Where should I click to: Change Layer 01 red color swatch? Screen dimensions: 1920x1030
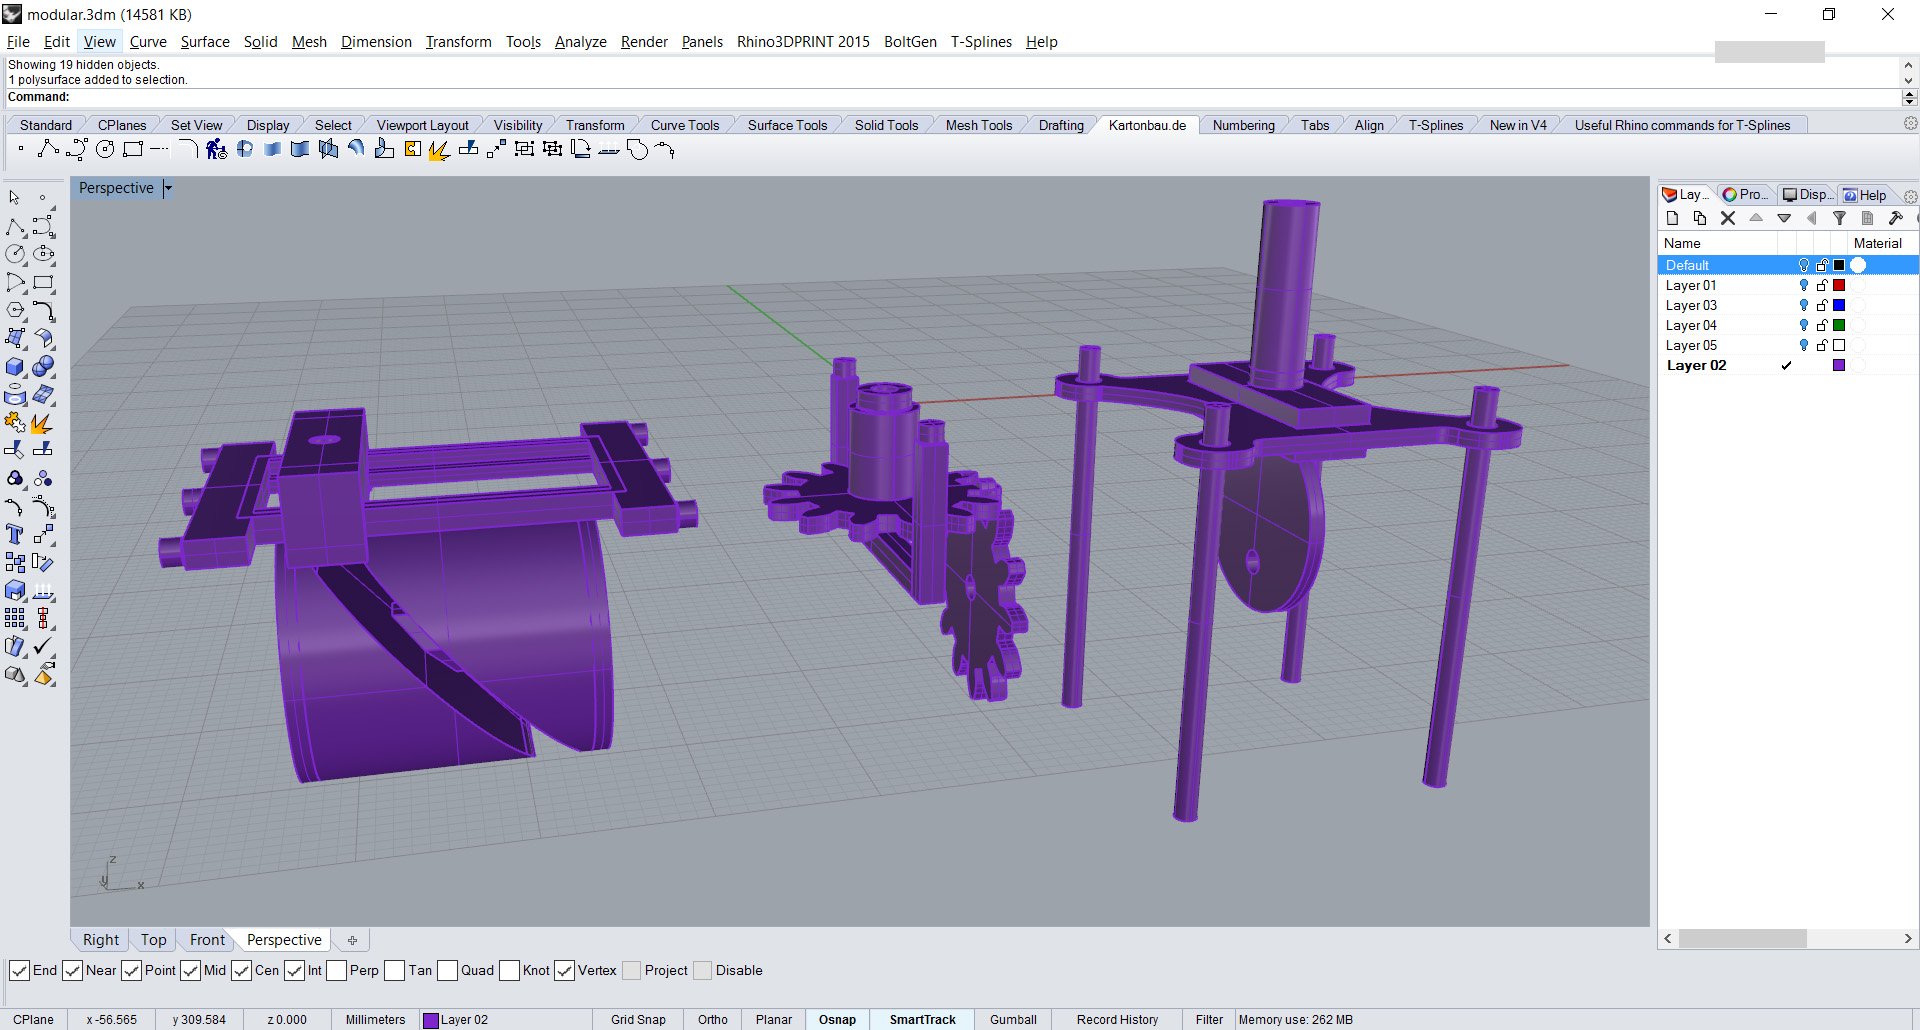click(x=1839, y=285)
